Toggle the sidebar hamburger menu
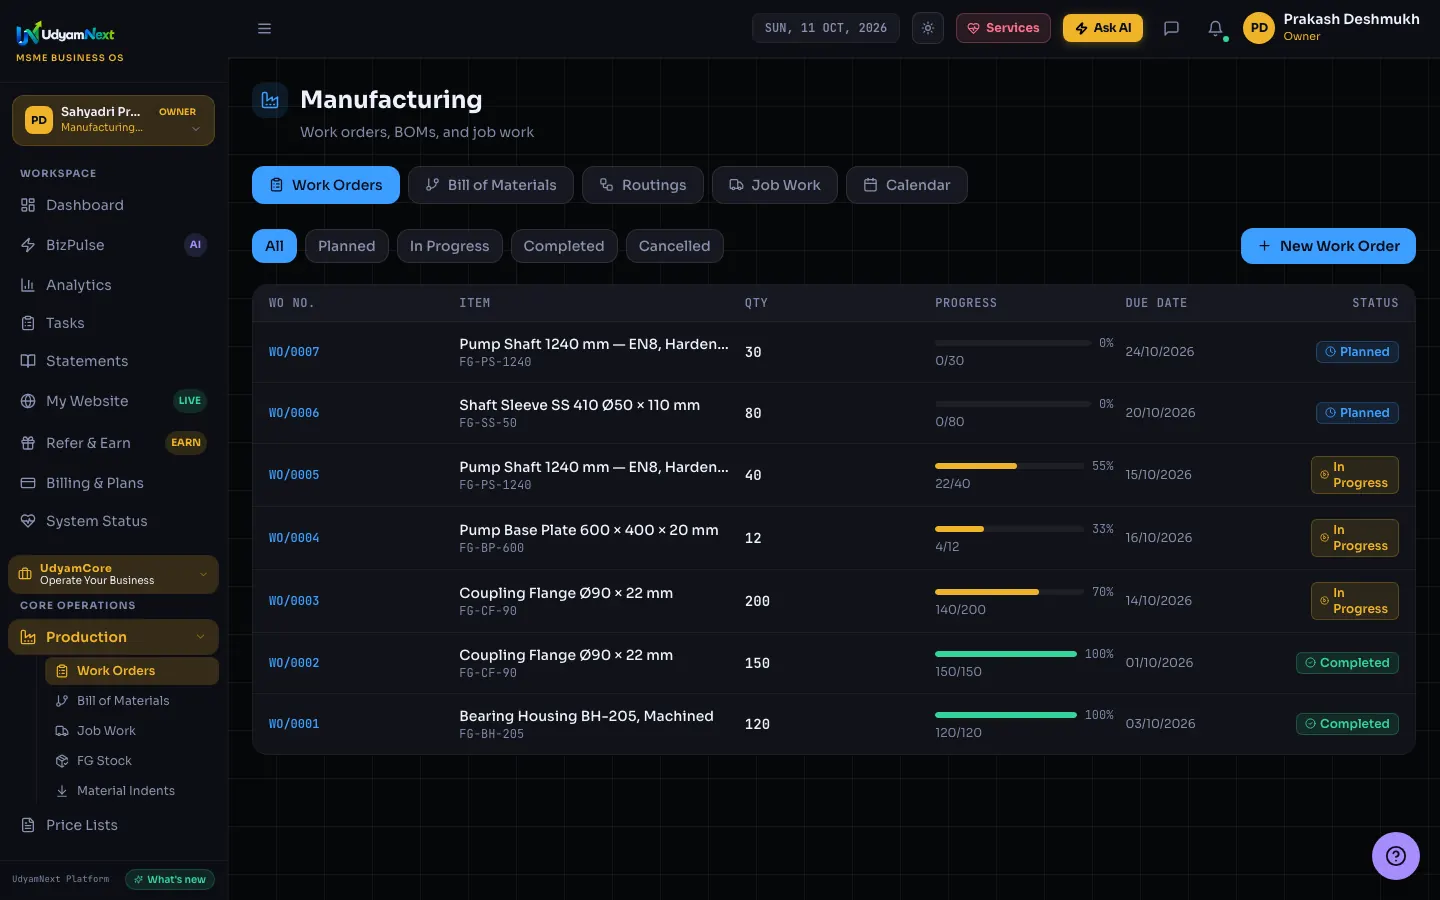1440x900 pixels. tap(264, 28)
